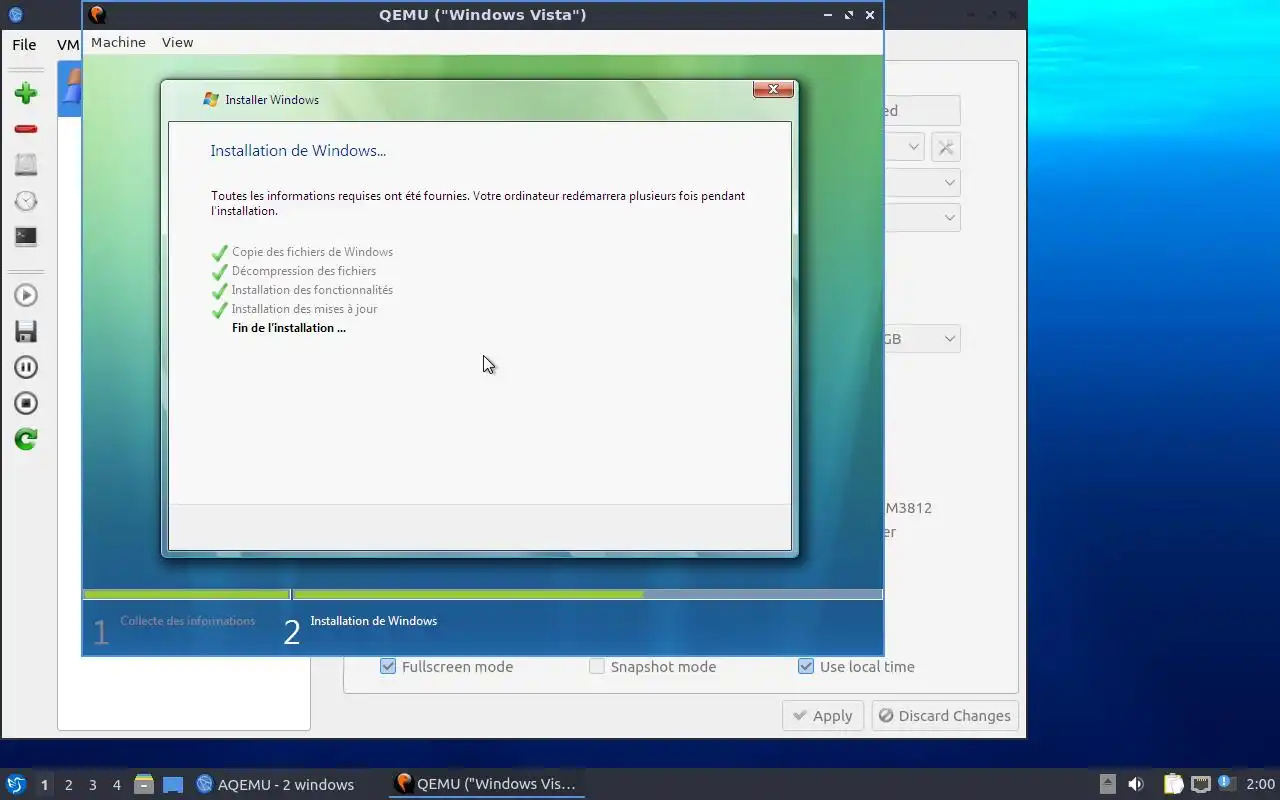The height and width of the screenshot is (800, 1280).
Task: Open the GB size dropdown in AQEMU
Action: [x=922, y=339]
